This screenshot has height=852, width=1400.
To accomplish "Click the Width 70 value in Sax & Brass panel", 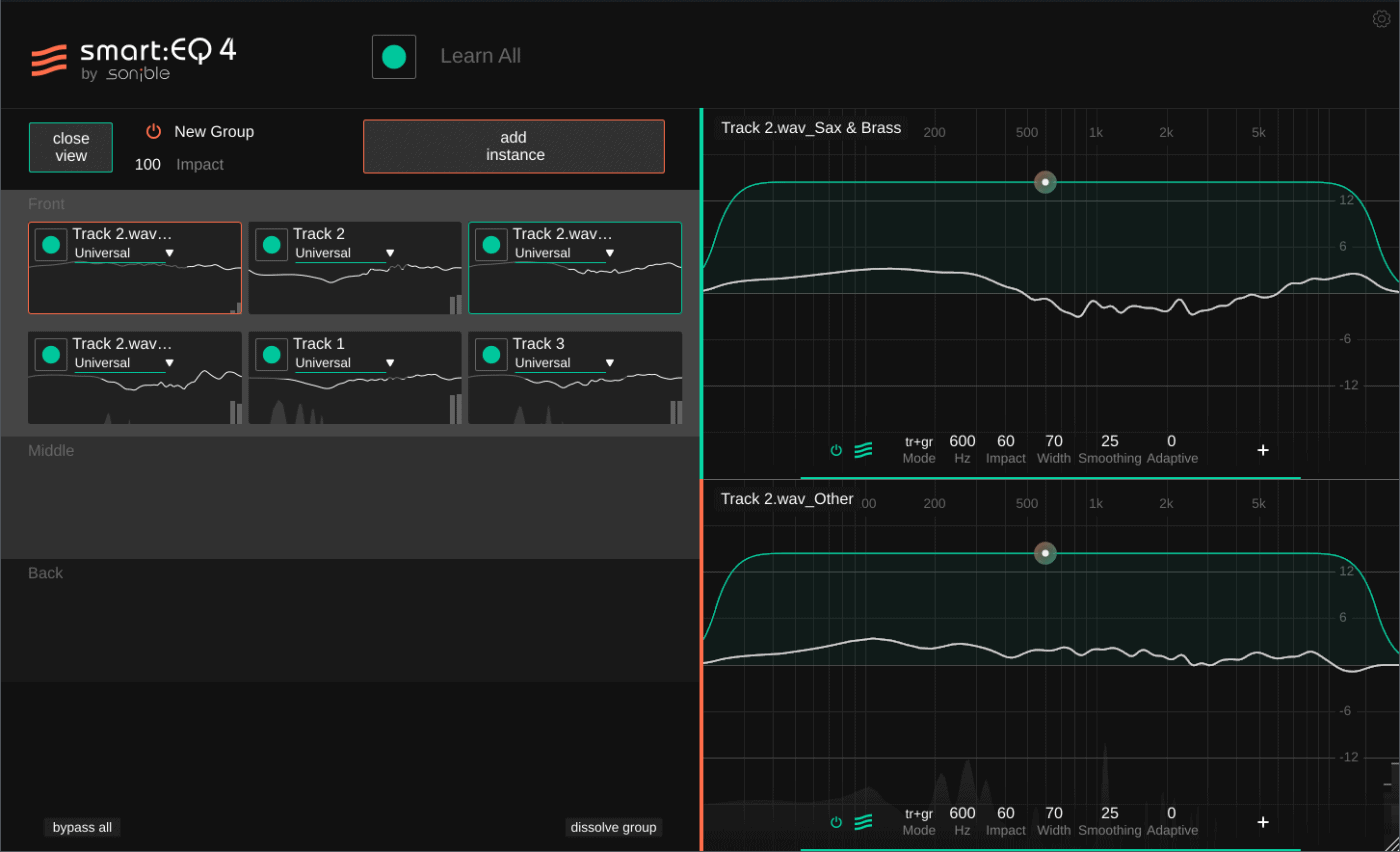I will 1054,441.
